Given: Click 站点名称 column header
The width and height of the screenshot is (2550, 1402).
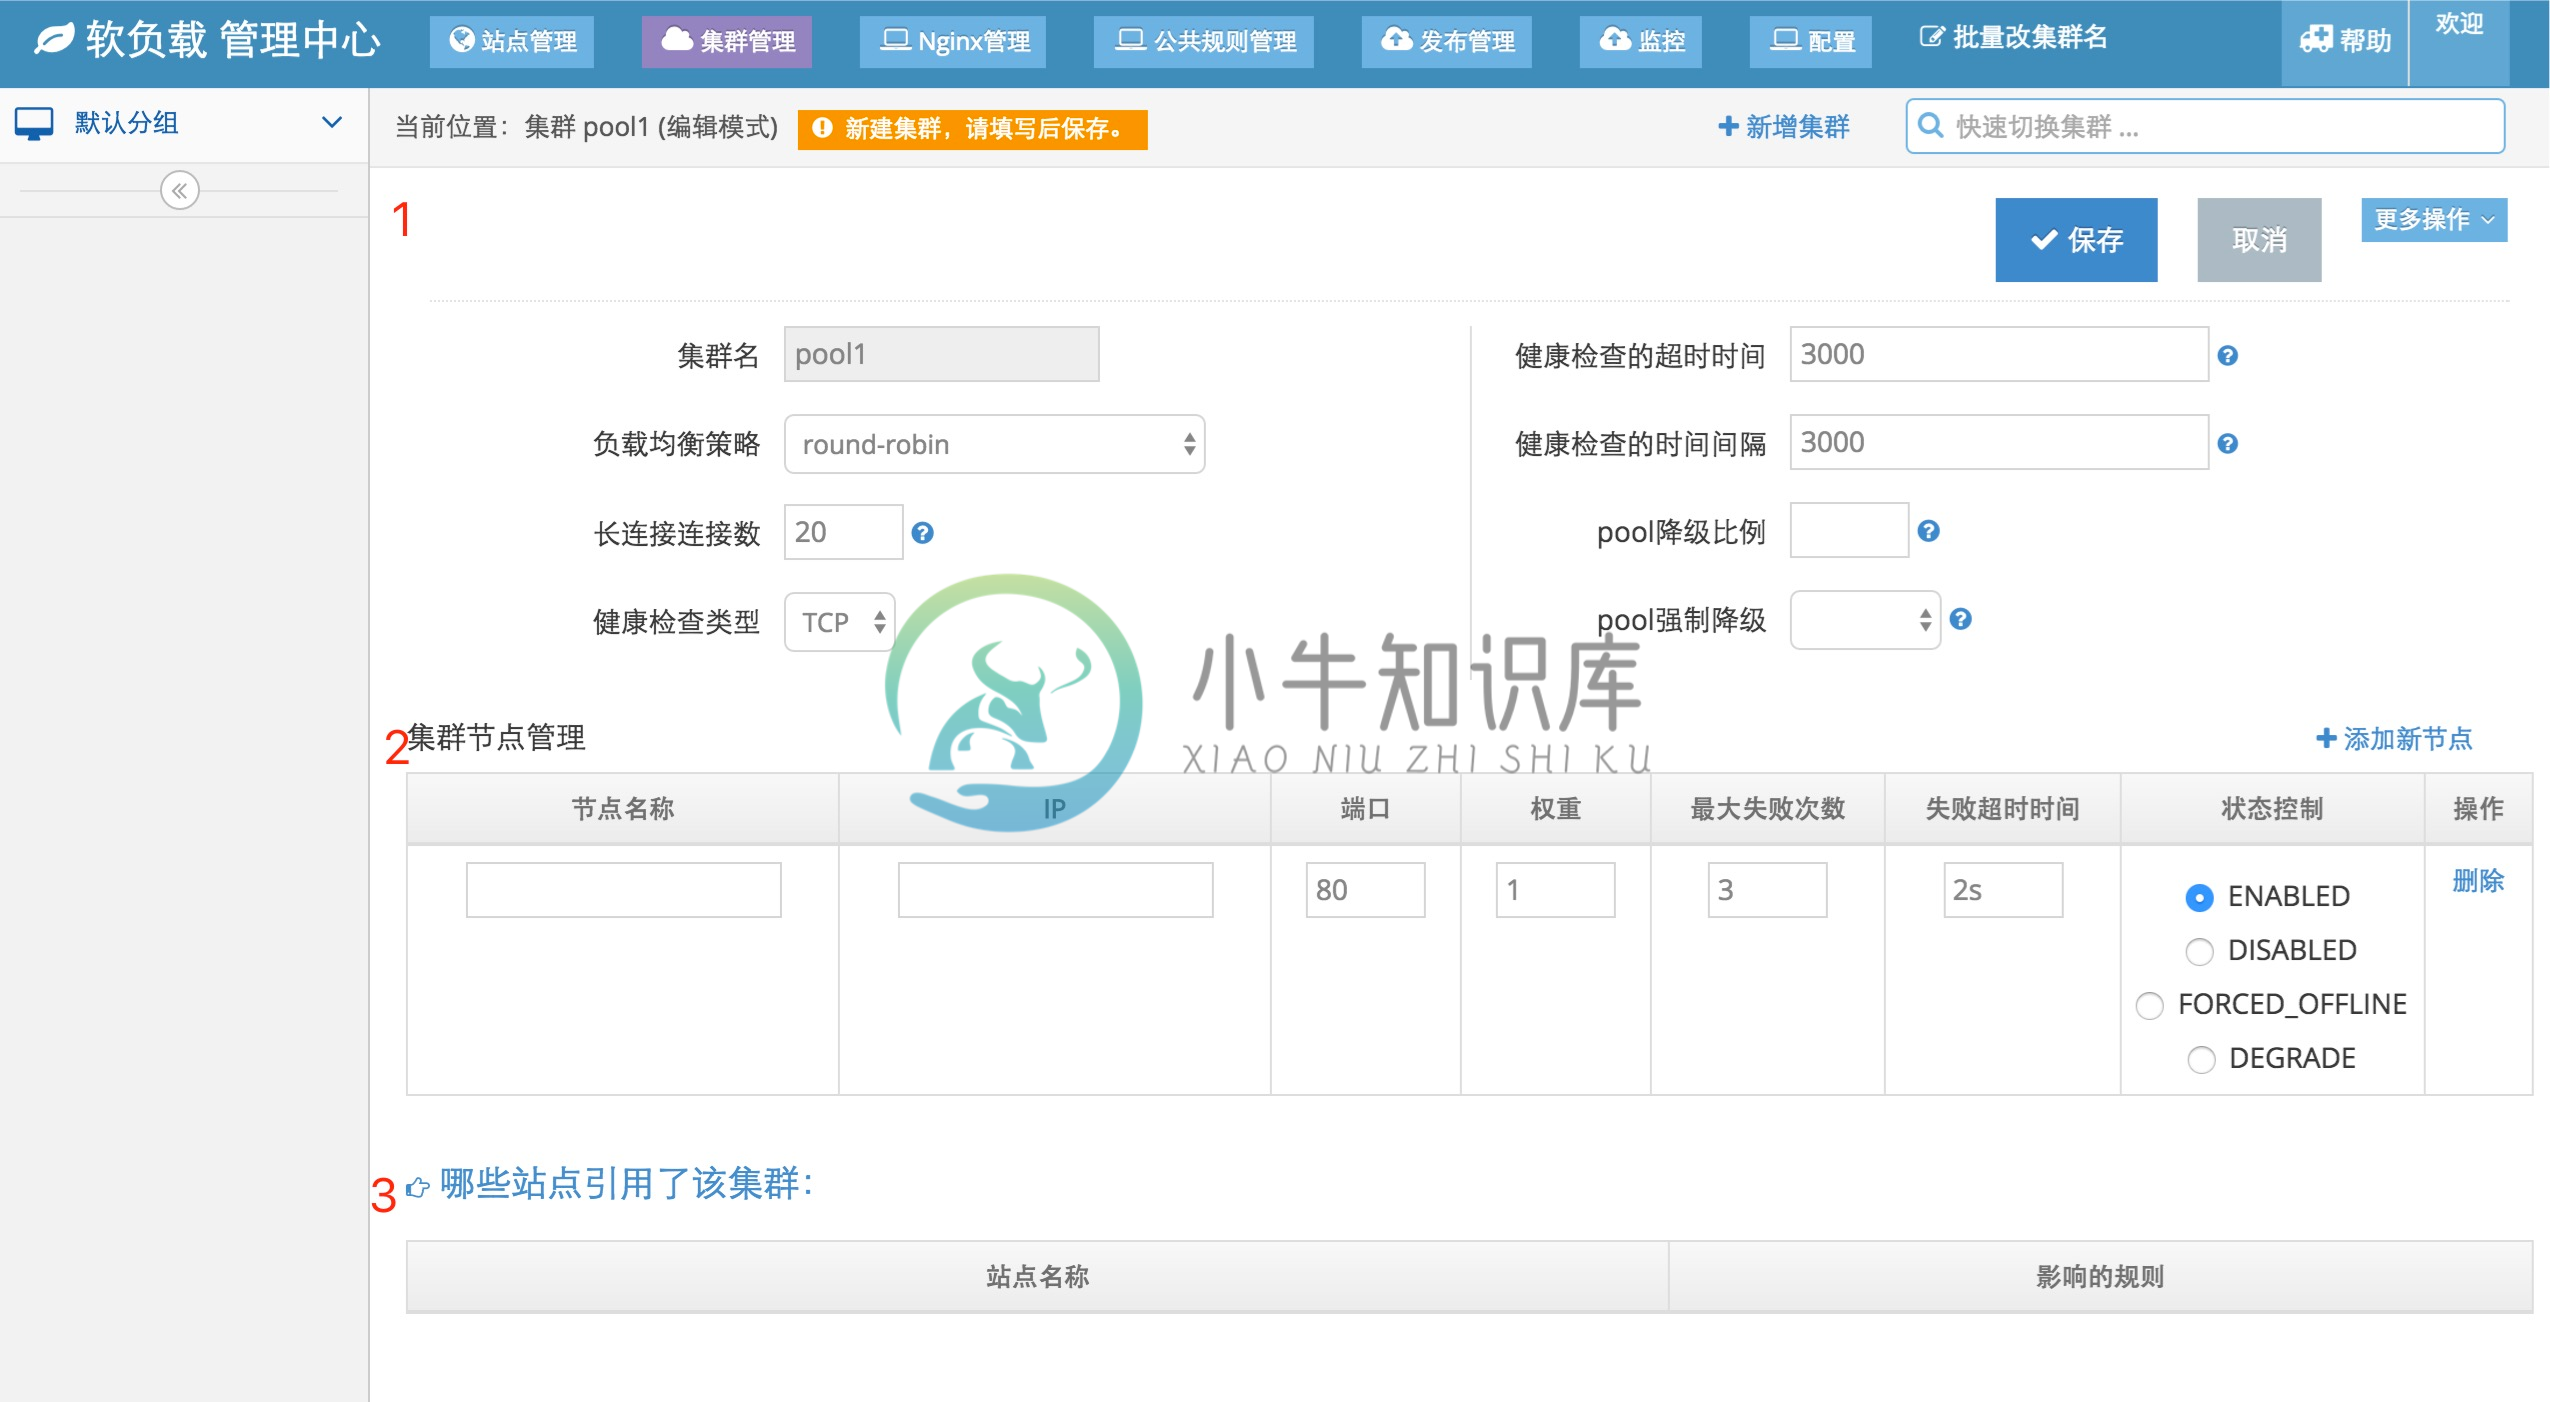Looking at the screenshot, I should point(1037,1277).
